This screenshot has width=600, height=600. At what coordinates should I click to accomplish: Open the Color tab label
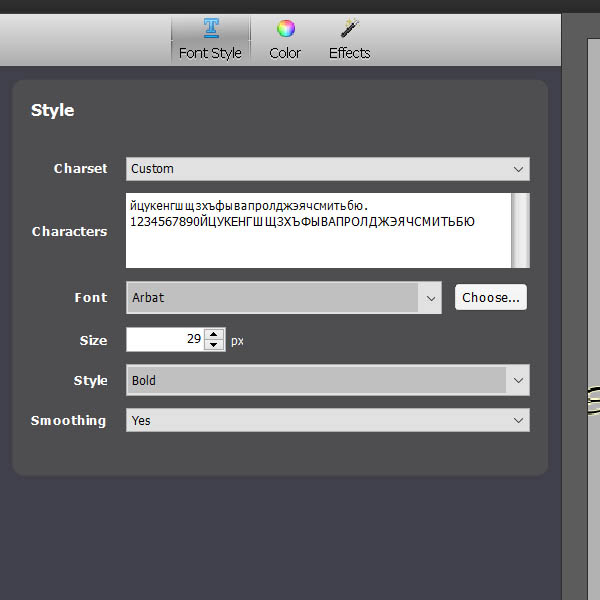coord(285,53)
